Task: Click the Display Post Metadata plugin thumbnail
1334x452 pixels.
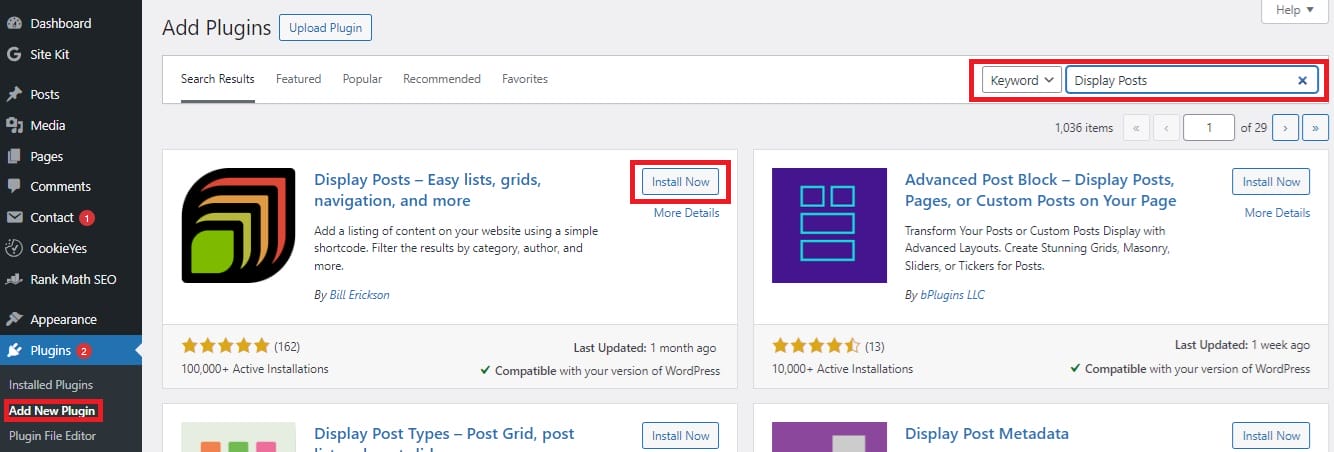Action: pyautogui.click(x=829, y=437)
